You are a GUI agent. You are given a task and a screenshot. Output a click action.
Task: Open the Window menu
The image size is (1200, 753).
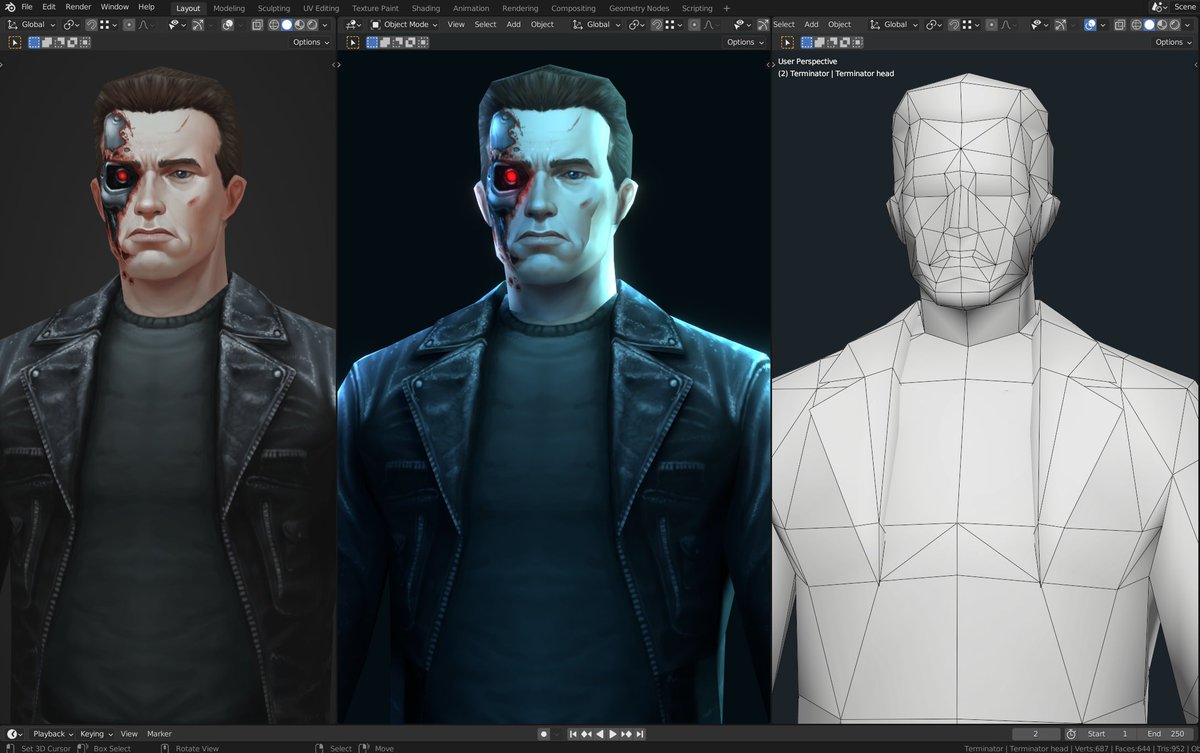[115, 7]
